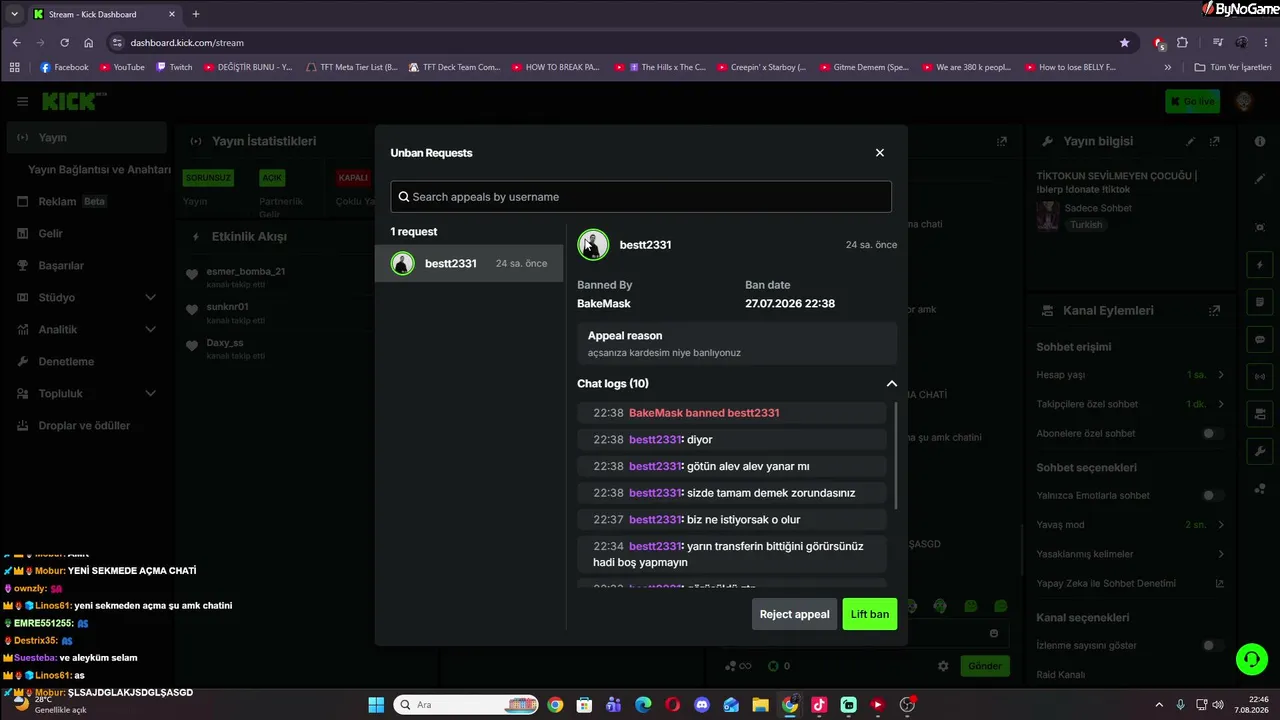Open Takipçilere özel sohbet duration chevron
This screenshot has width=1280, height=720.
[1221, 404]
